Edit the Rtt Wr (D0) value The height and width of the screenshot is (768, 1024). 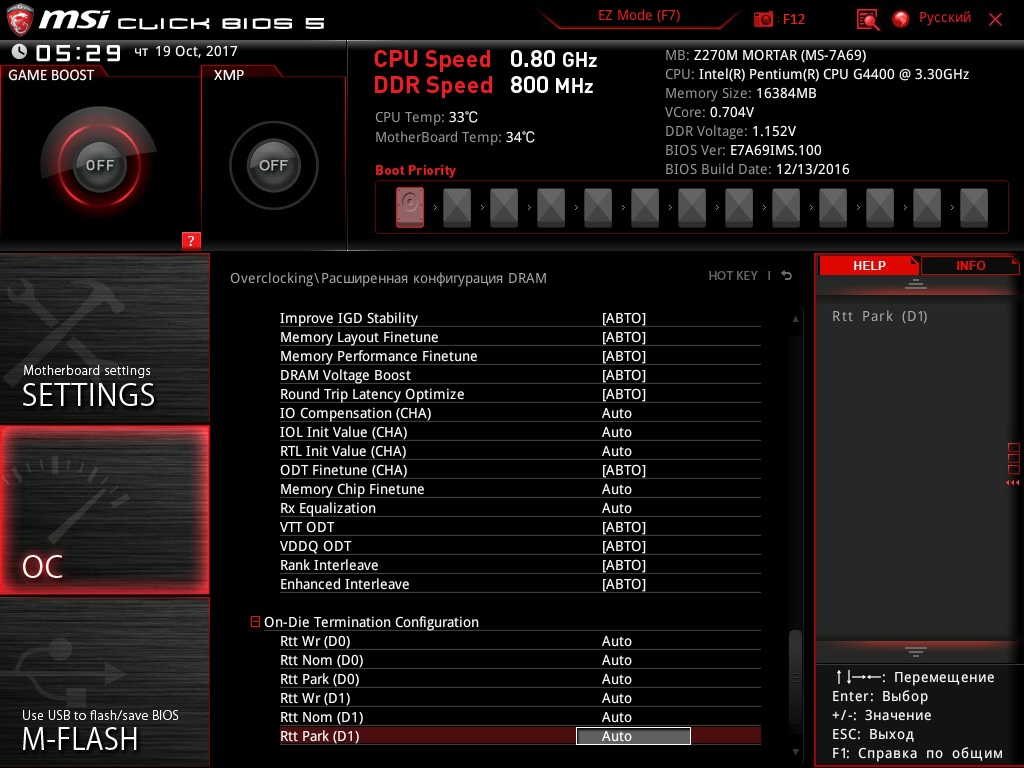click(x=616, y=641)
